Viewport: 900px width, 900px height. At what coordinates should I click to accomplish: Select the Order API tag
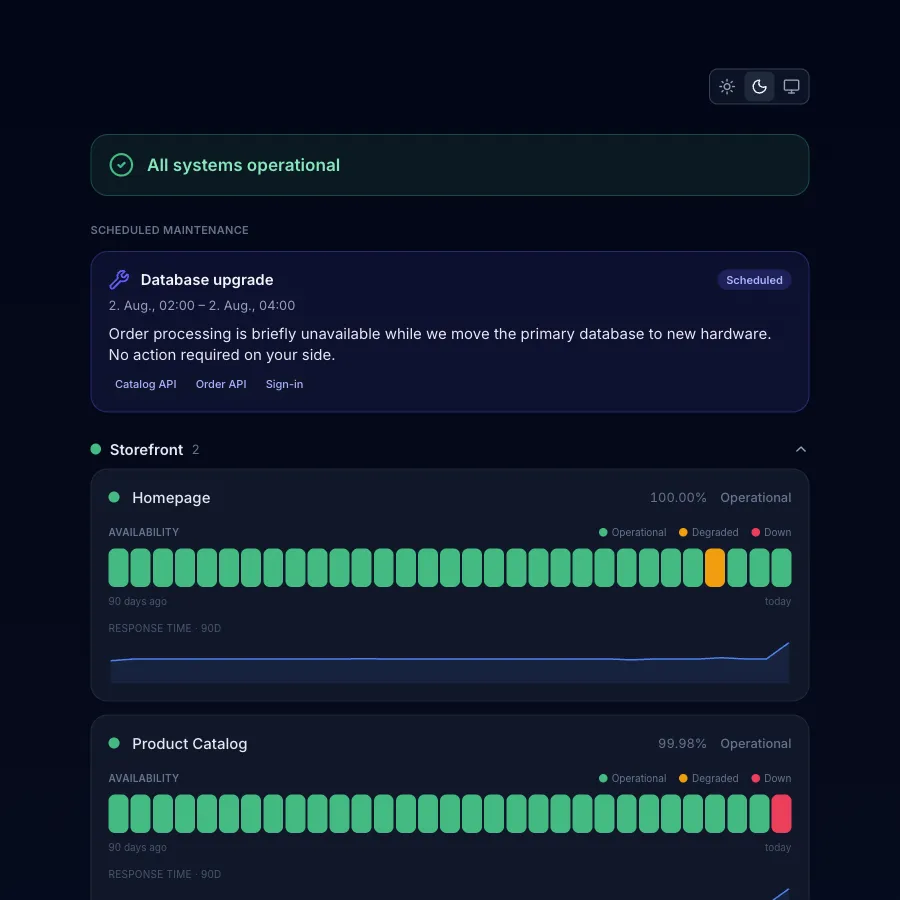point(221,384)
